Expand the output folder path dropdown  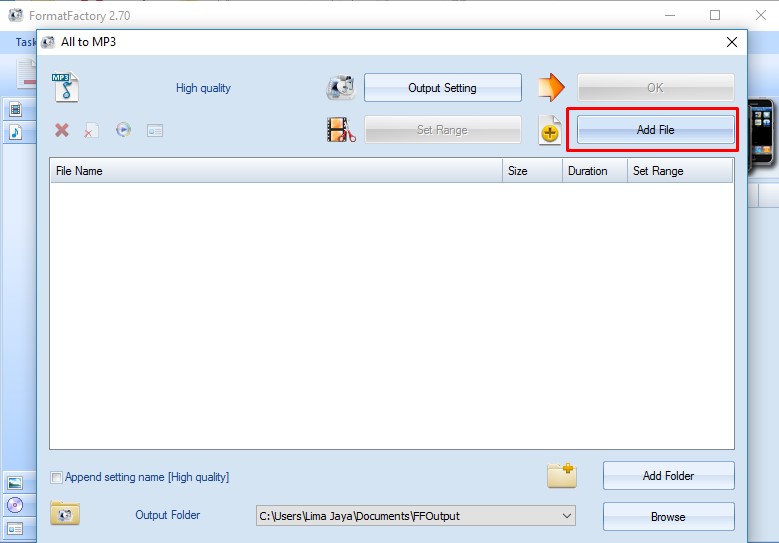click(x=566, y=516)
